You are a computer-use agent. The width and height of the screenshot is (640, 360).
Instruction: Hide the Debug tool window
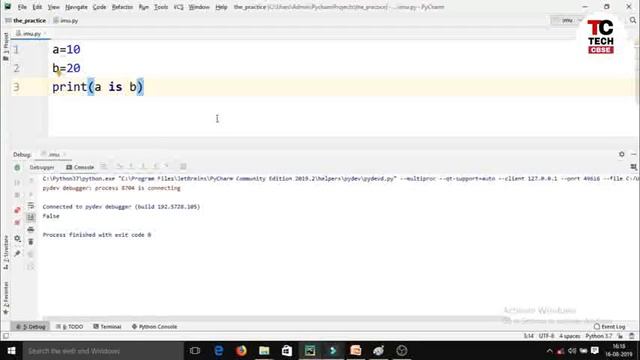(633, 154)
